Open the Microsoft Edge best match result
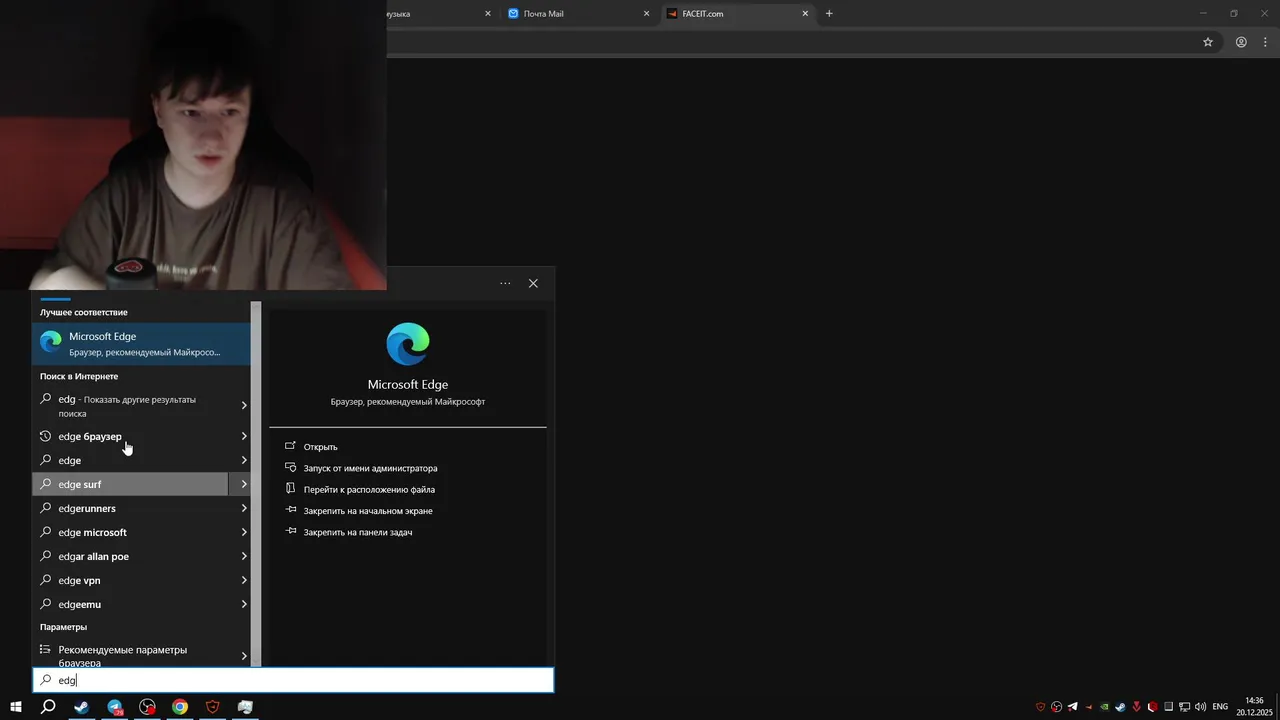The width and height of the screenshot is (1280, 720). 141,343
